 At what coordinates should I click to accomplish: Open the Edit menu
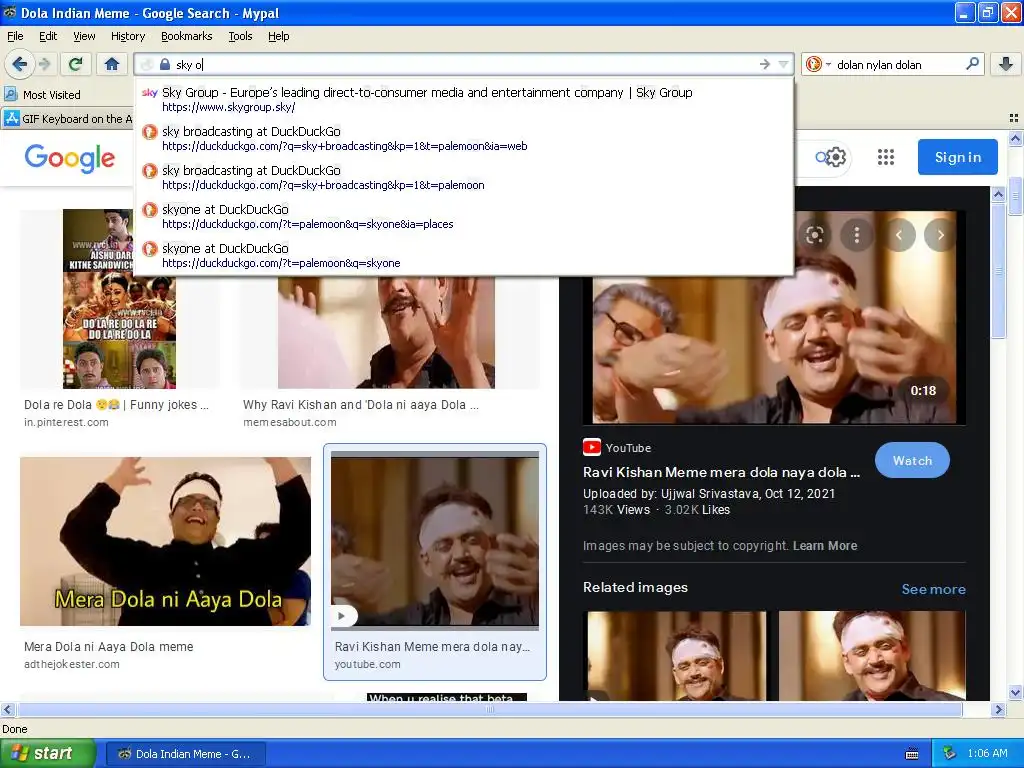tap(48, 36)
